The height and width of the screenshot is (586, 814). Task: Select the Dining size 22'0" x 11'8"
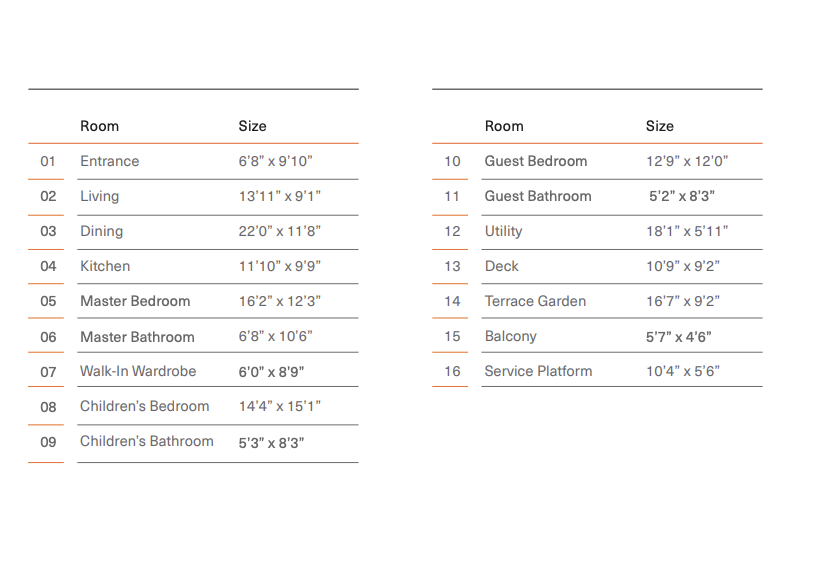[x=279, y=231]
